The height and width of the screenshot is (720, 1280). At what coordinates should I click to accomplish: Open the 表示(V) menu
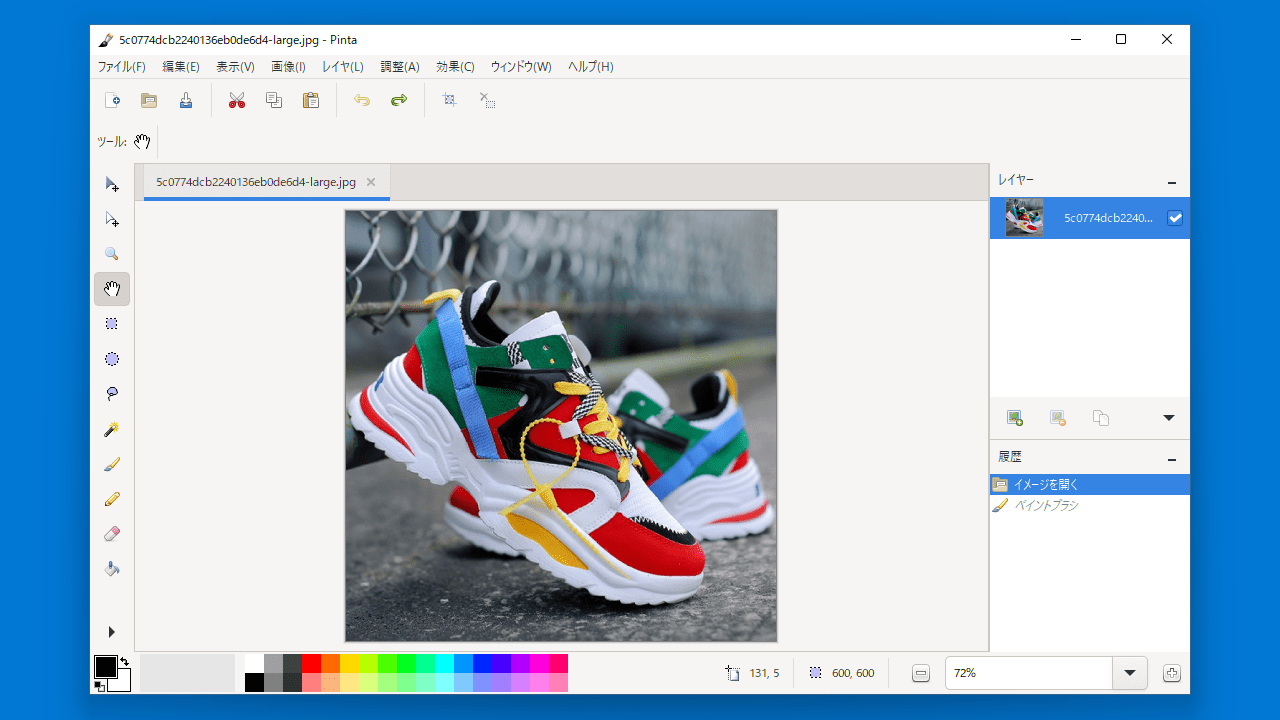(x=235, y=67)
